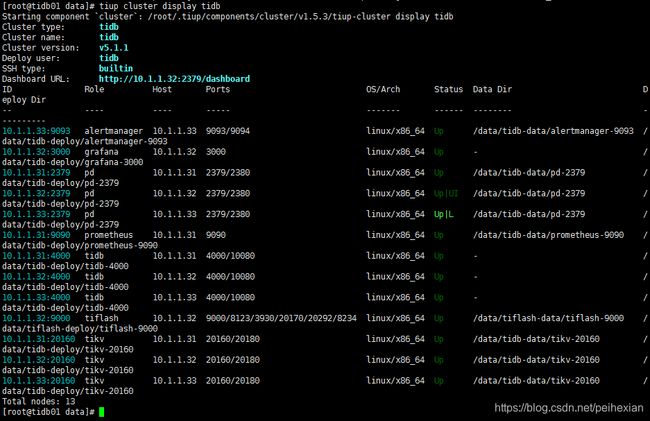The height and width of the screenshot is (421, 650).
Task: Click the tiflash role text
Action: 102,318
